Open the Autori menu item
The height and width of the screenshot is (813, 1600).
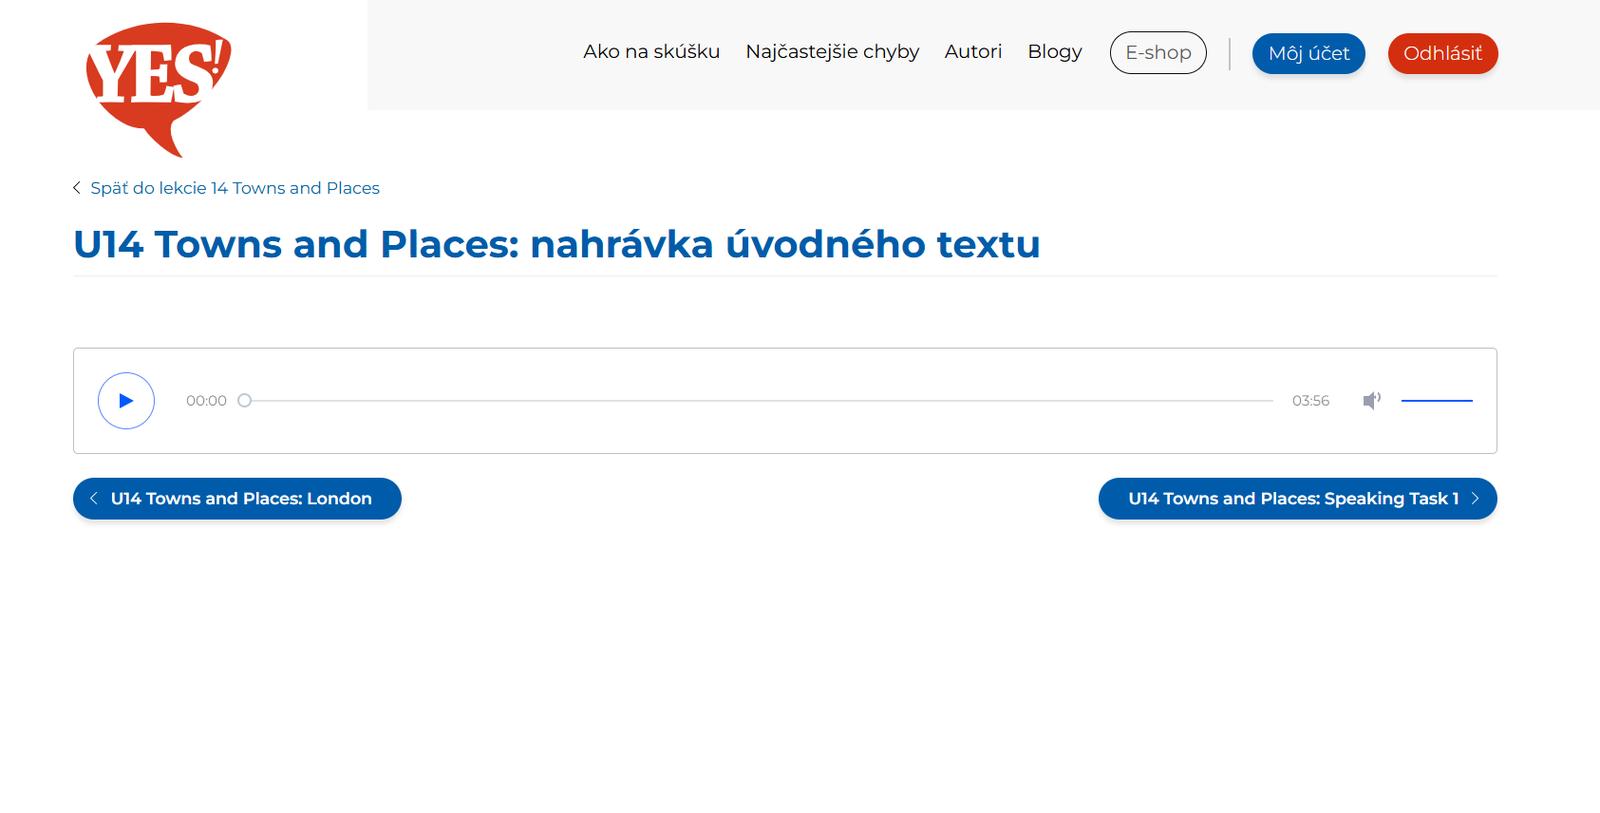[x=973, y=52]
